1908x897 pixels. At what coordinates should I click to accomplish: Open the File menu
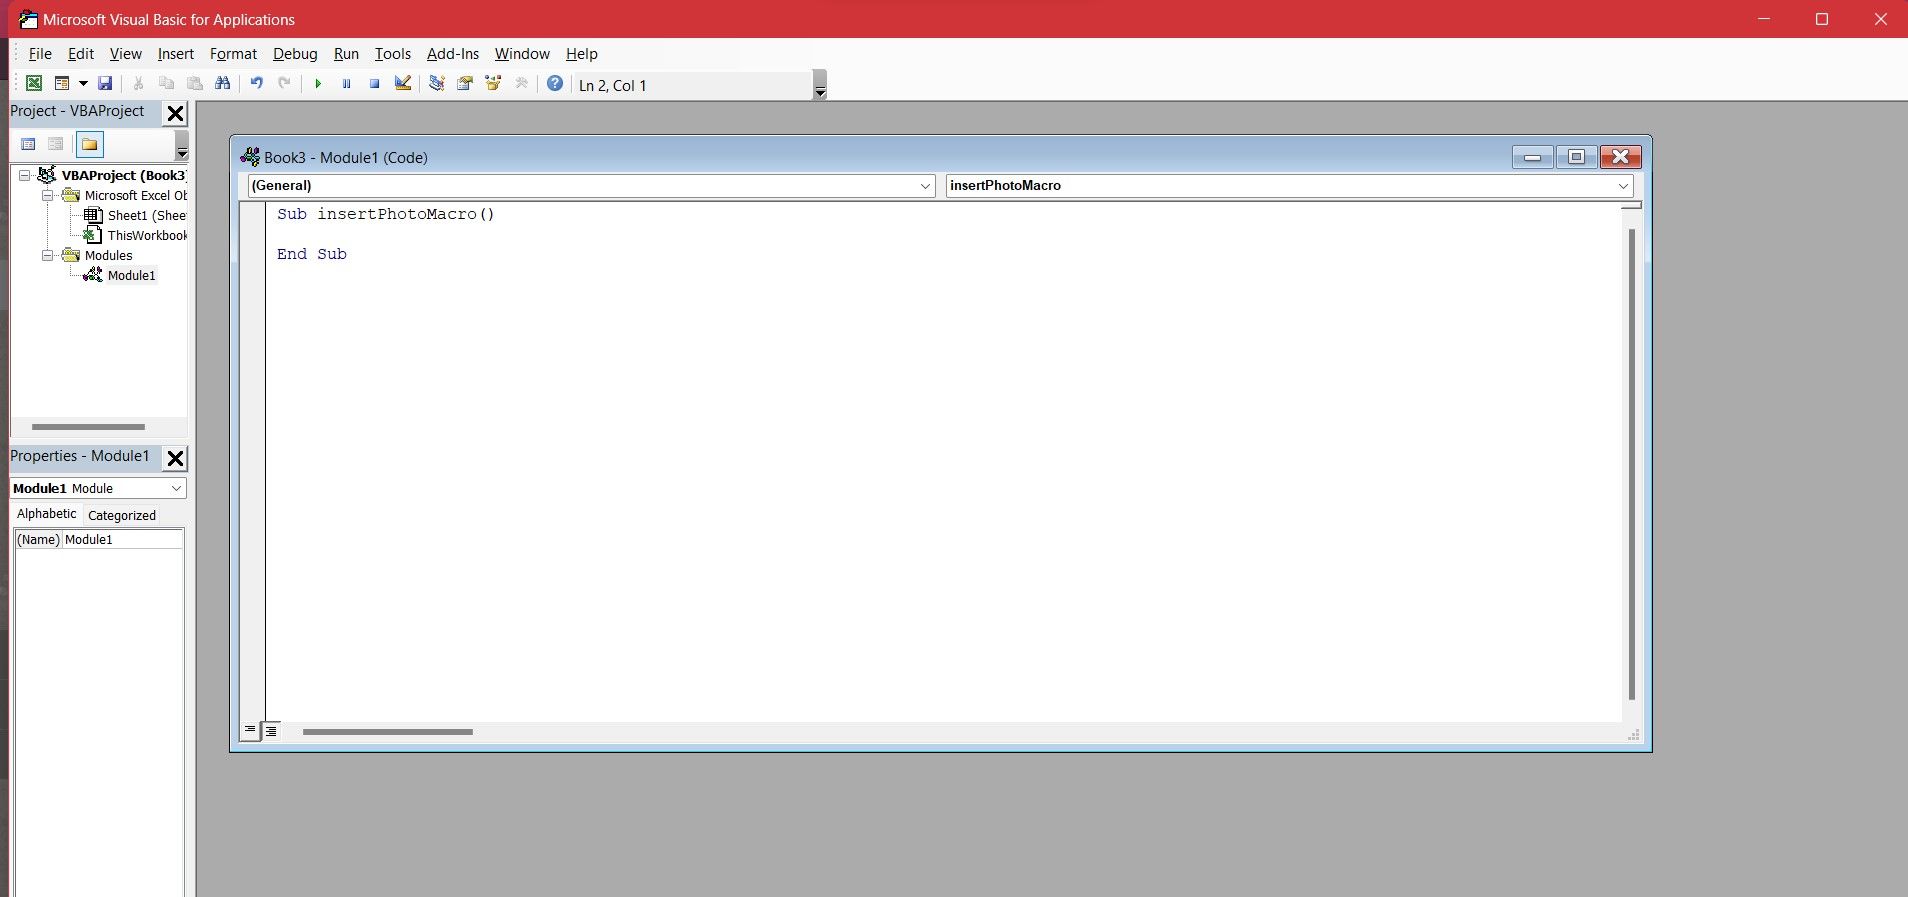40,54
